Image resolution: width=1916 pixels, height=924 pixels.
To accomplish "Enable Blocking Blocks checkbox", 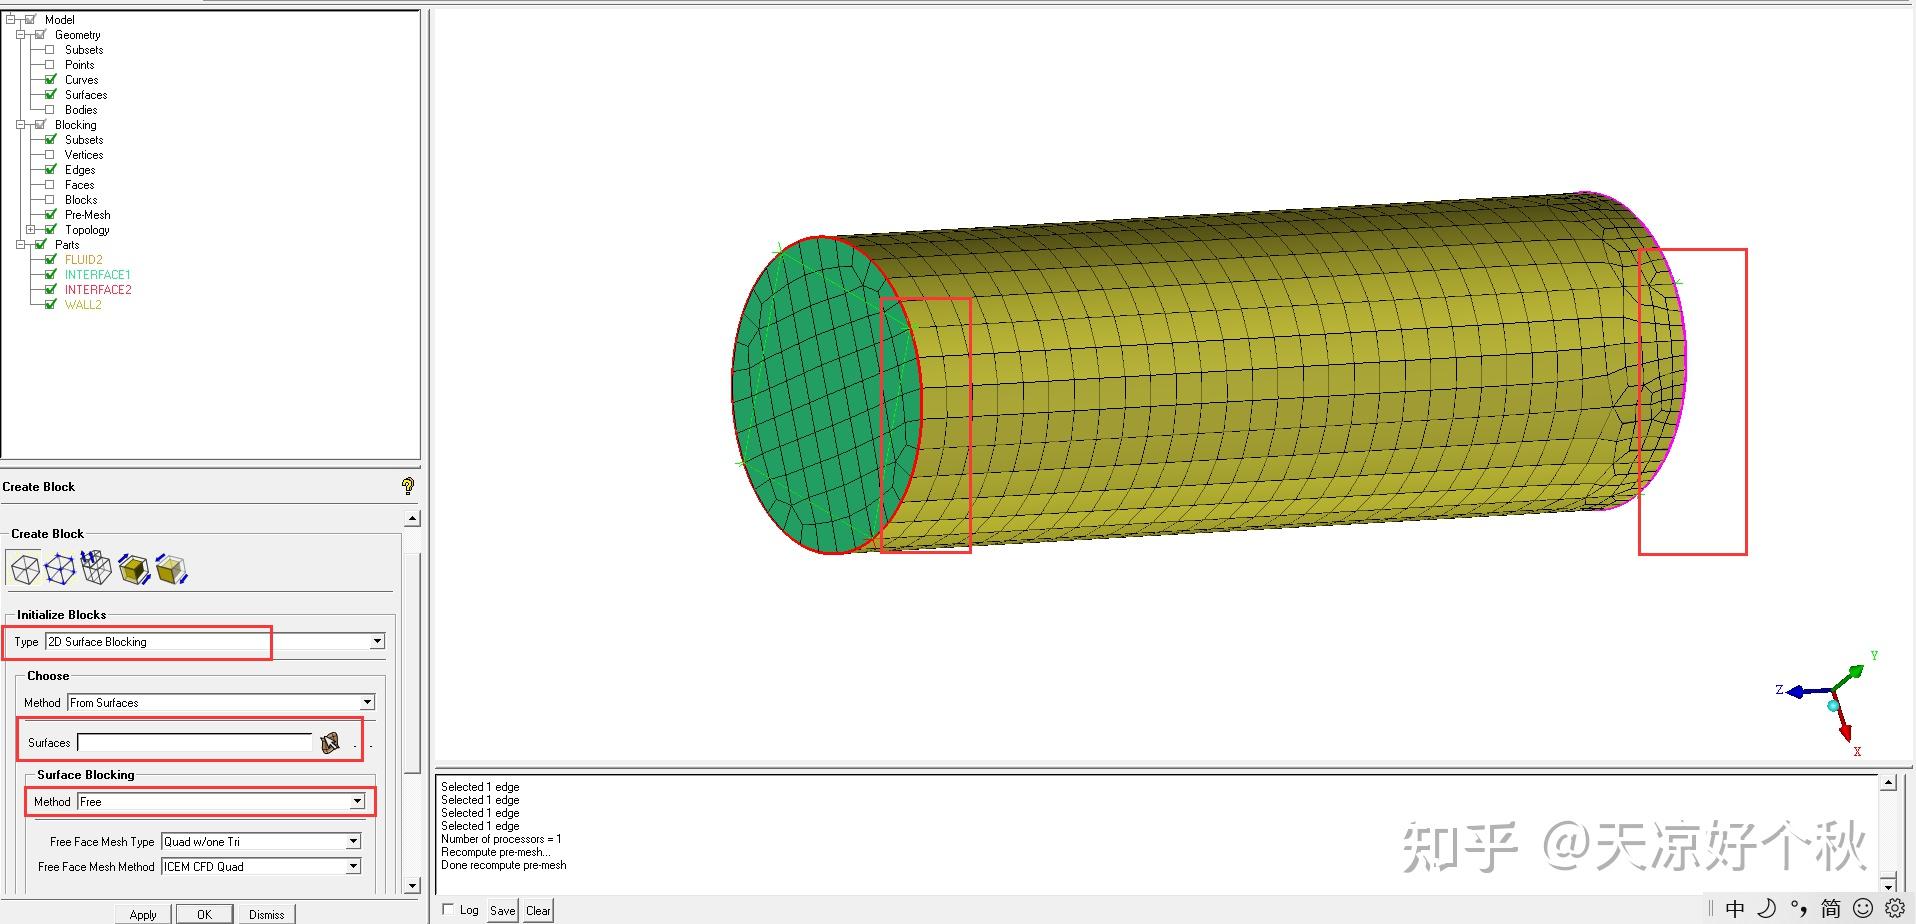I will pyautogui.click(x=50, y=200).
